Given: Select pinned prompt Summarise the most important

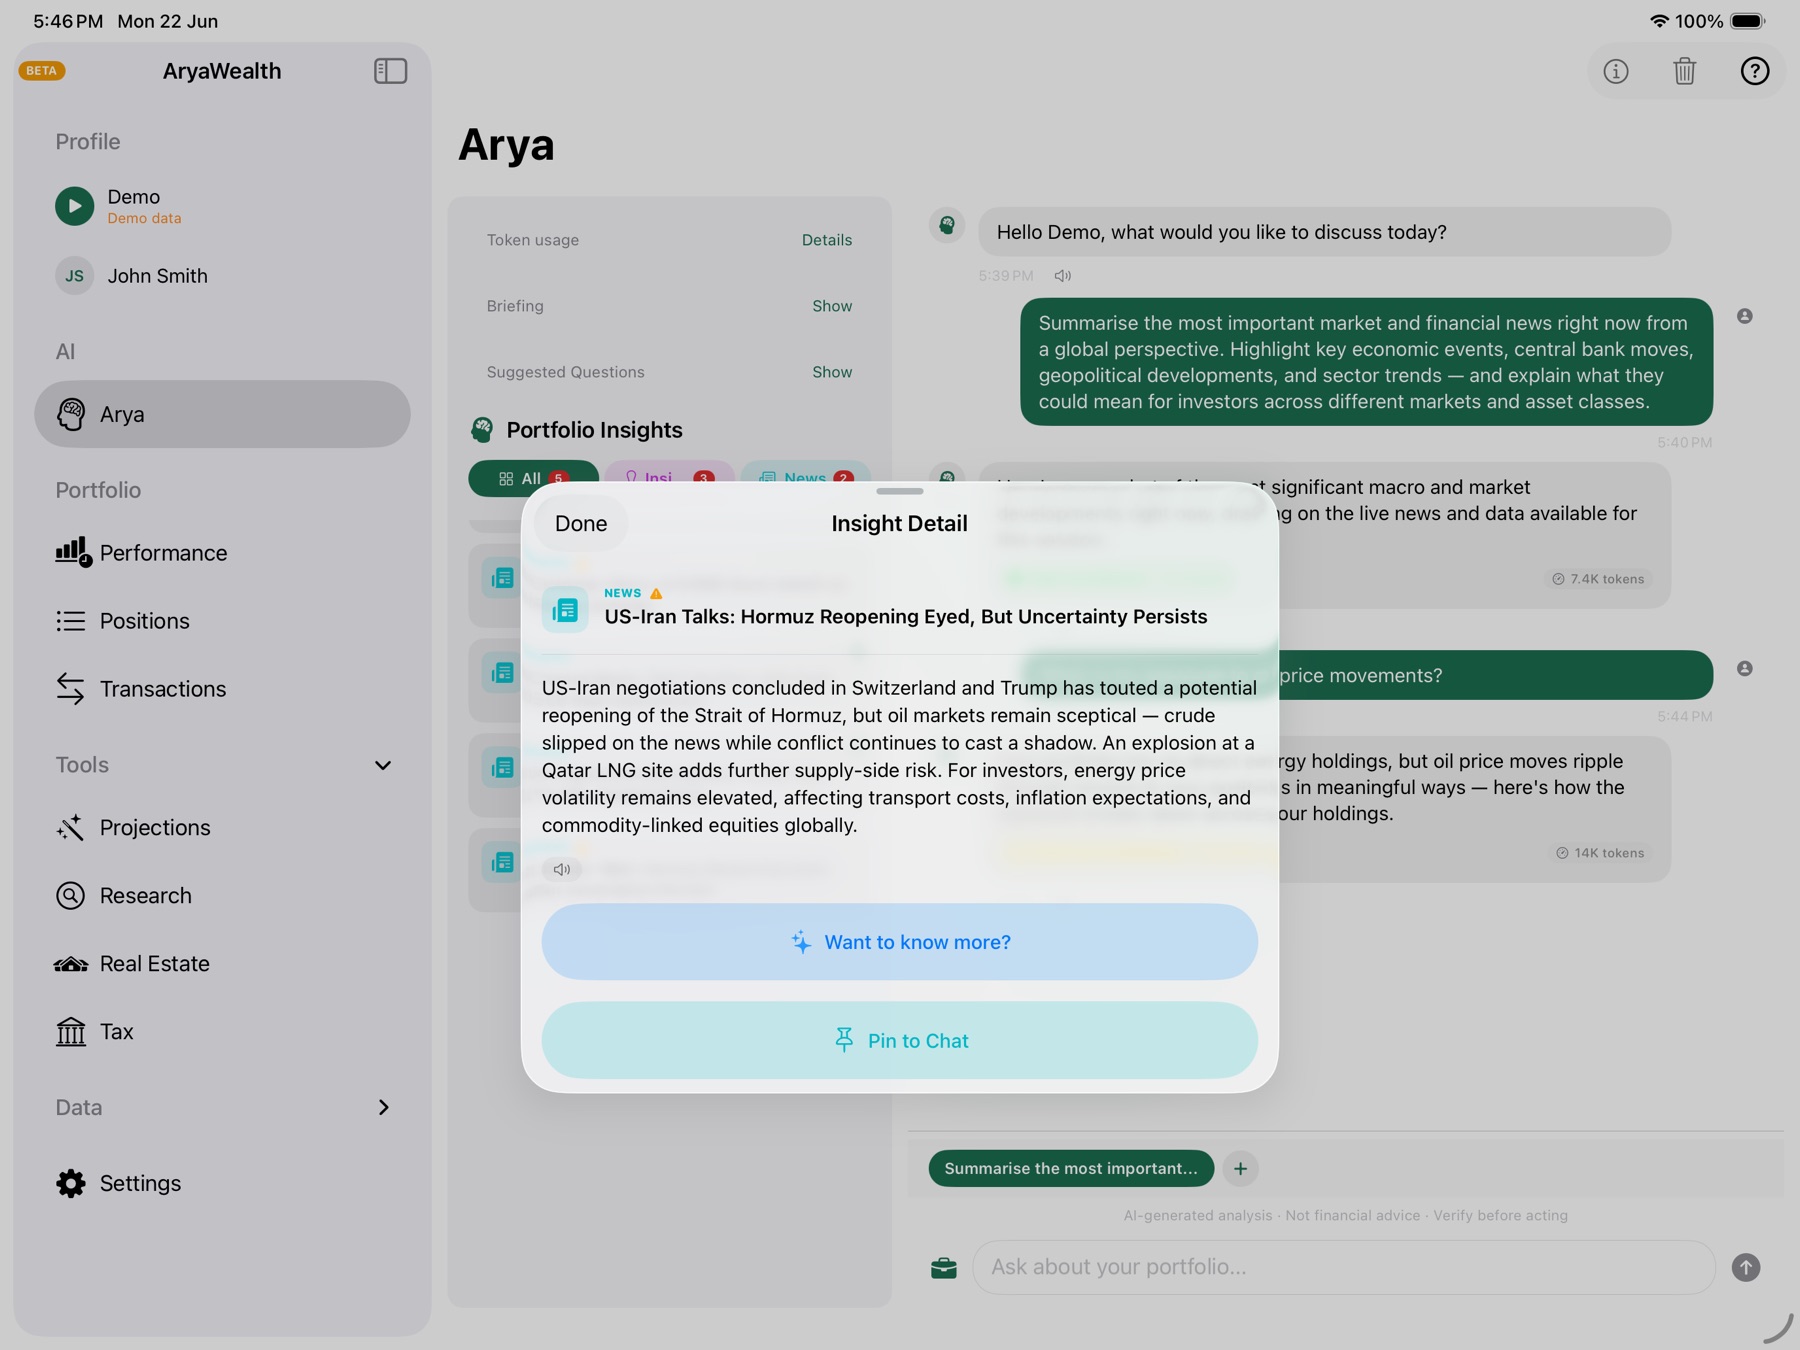Looking at the screenshot, I should pos(1071,1168).
